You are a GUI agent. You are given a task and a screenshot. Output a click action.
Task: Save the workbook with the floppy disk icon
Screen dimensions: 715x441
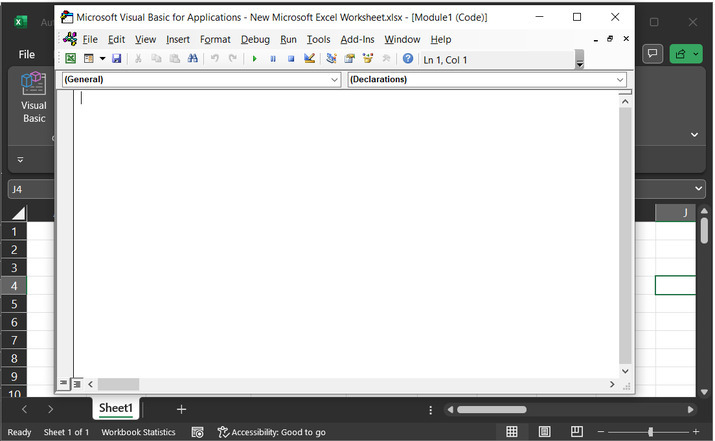click(x=117, y=58)
